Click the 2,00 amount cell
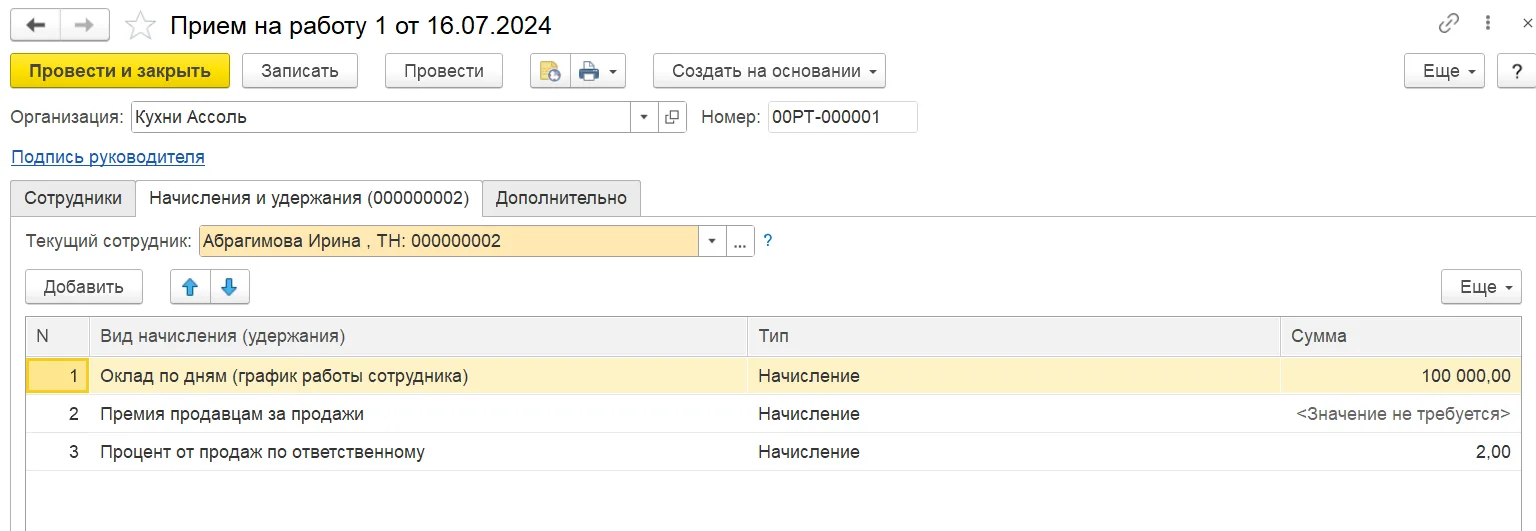This screenshot has height=531, width=1536. tap(1401, 452)
